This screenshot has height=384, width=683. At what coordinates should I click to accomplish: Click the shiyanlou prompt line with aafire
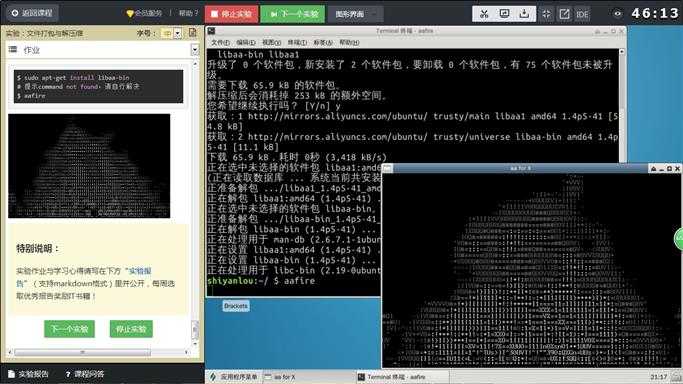pos(261,281)
